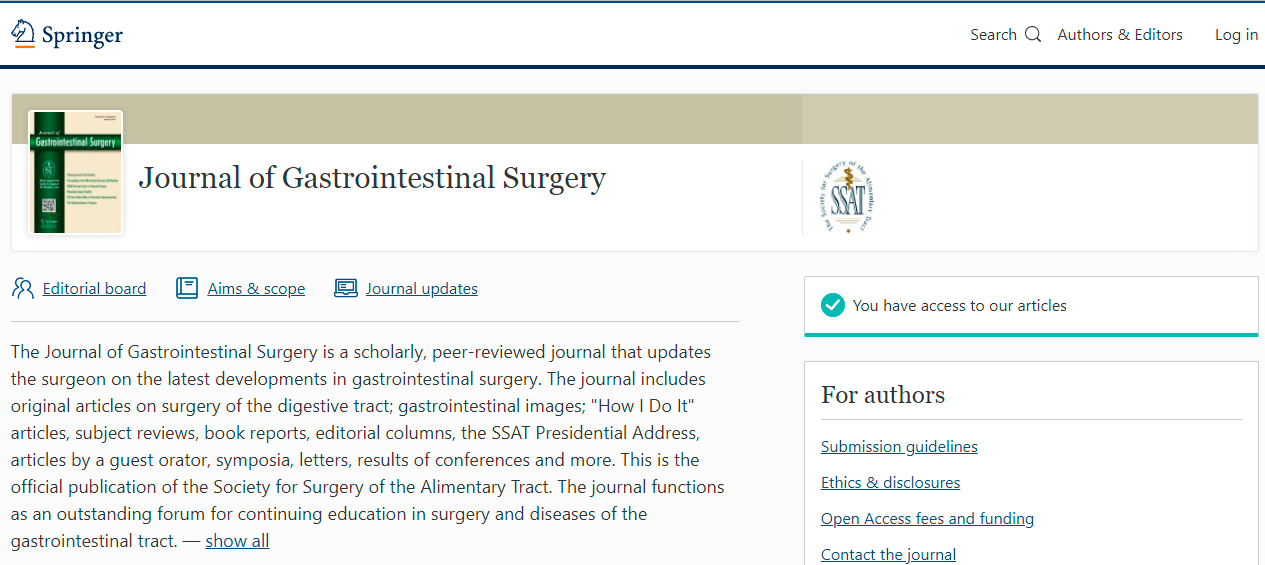This screenshot has height=565, width=1265.
Task: Open the Search menu item
Action: [x=993, y=35]
